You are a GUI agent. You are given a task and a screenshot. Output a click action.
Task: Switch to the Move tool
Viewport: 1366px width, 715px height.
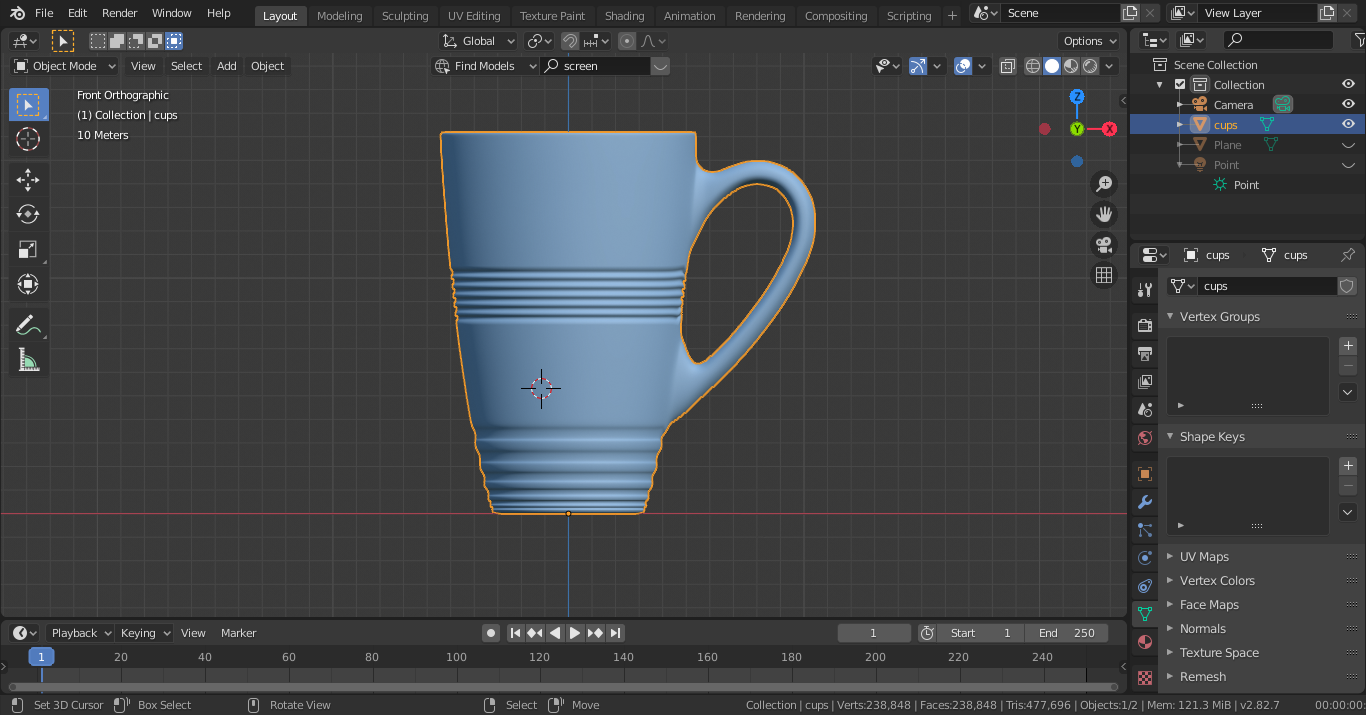[28, 179]
